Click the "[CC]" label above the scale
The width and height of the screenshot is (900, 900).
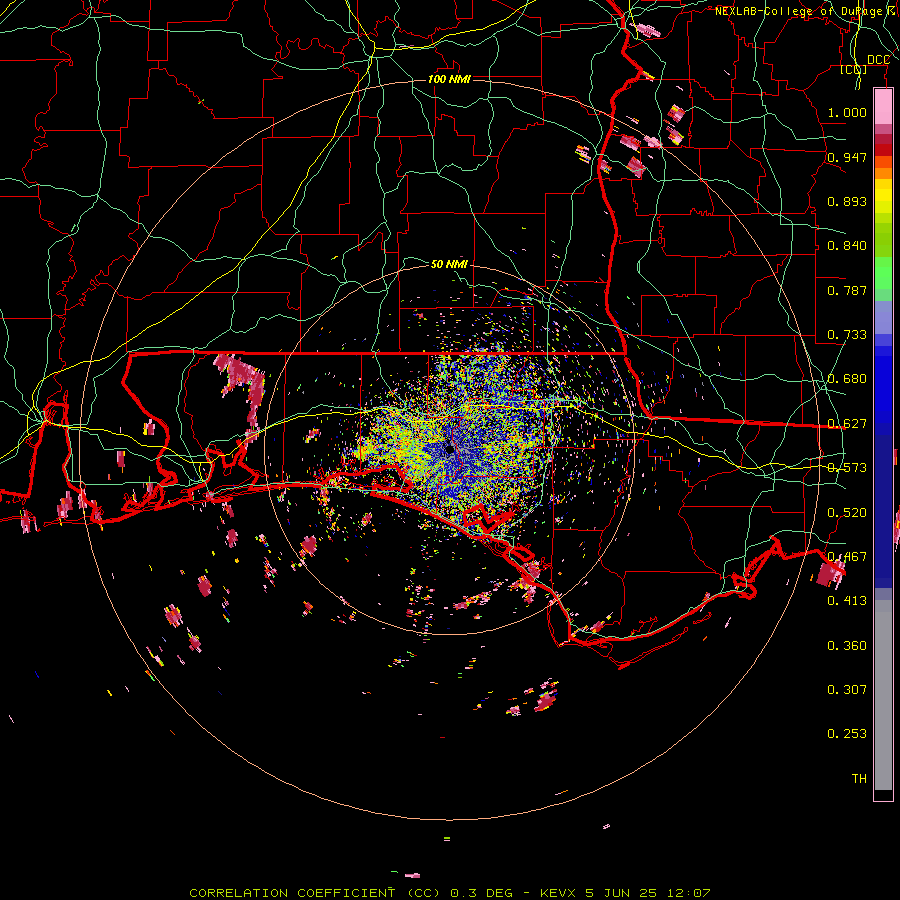coord(854,69)
